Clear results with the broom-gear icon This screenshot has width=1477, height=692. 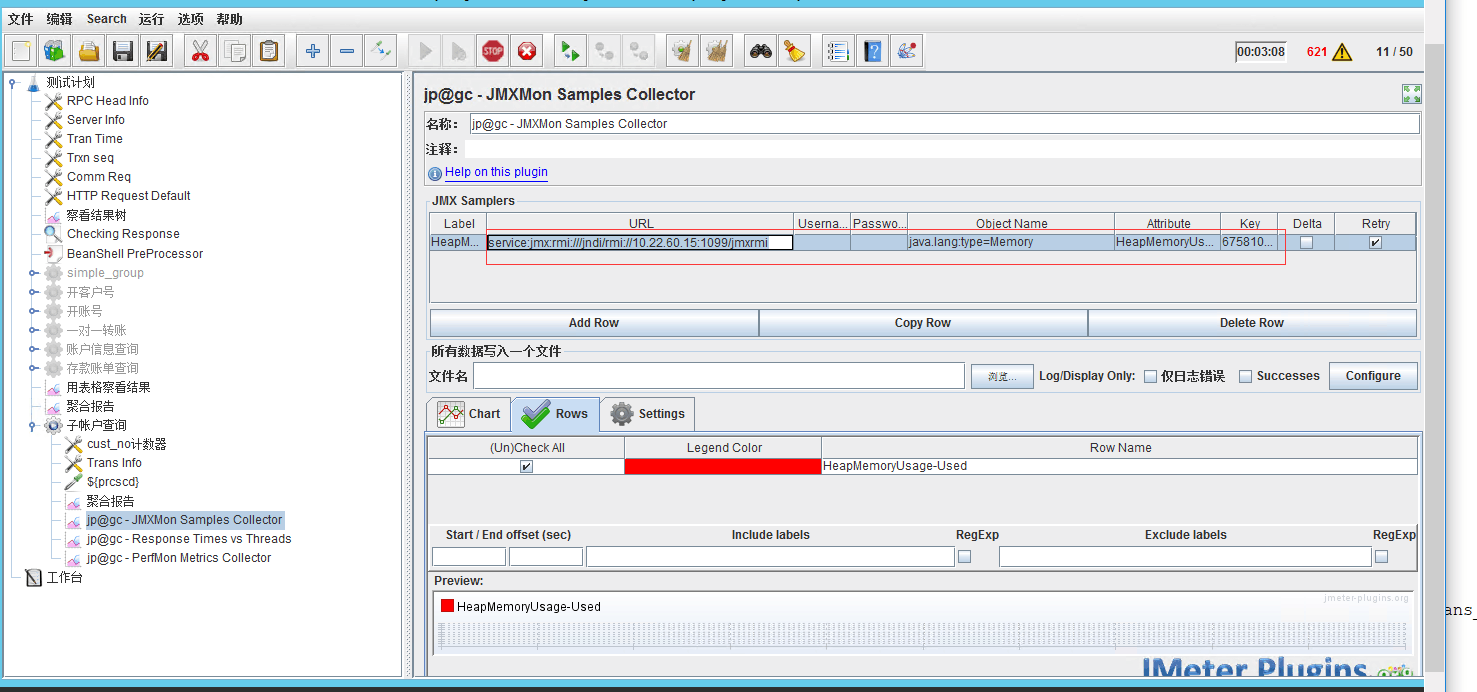pyautogui.click(x=683, y=51)
